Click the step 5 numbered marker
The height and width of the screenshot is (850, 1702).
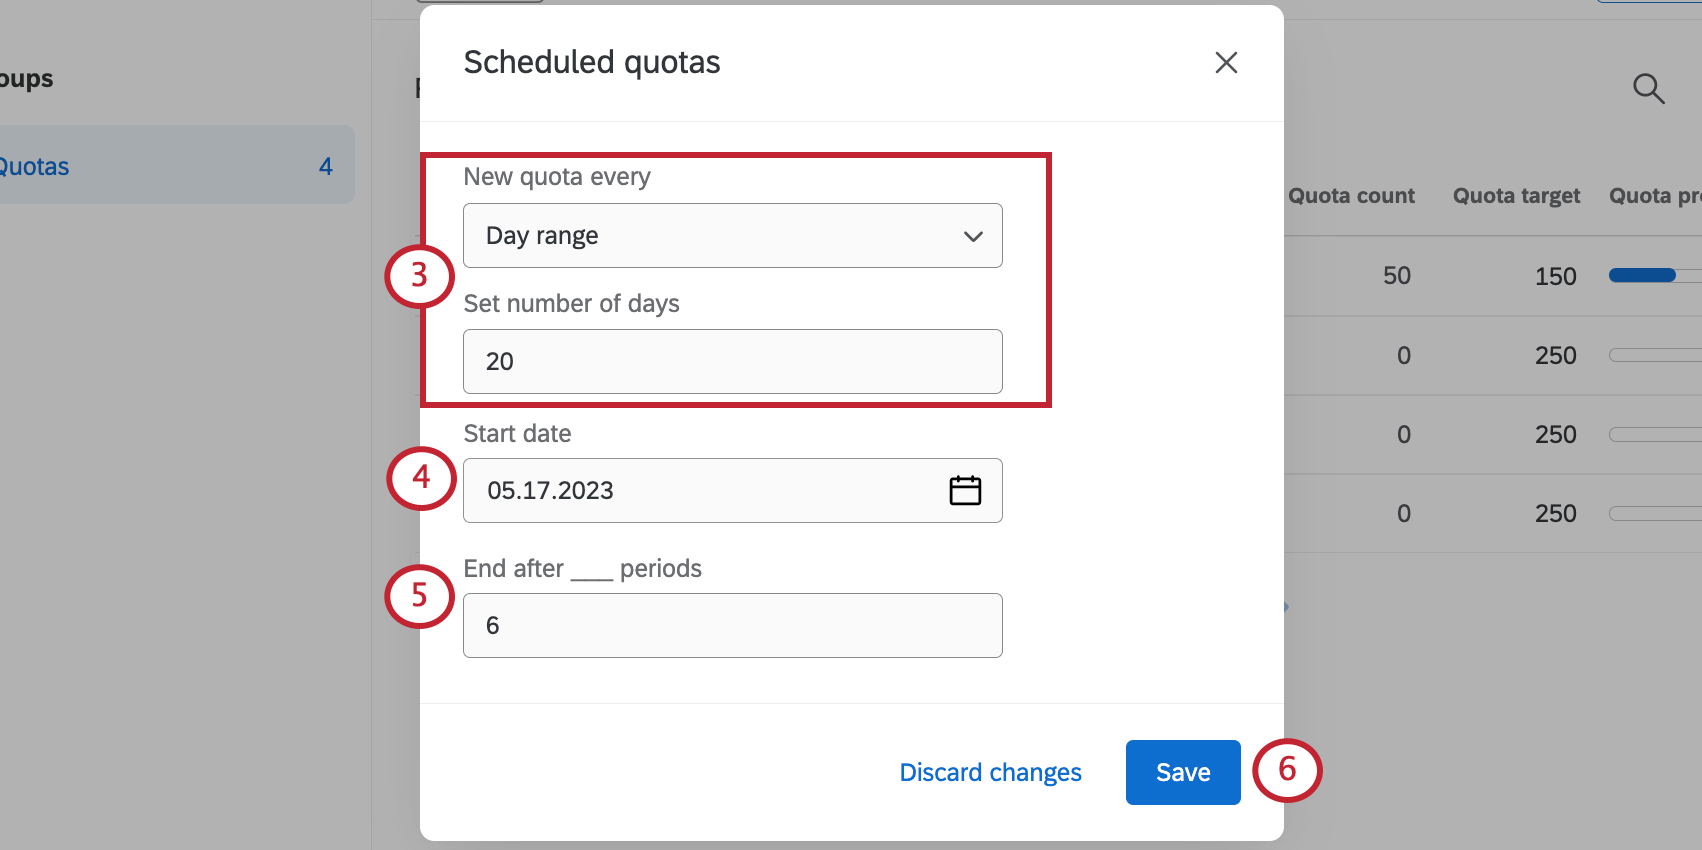[419, 596]
